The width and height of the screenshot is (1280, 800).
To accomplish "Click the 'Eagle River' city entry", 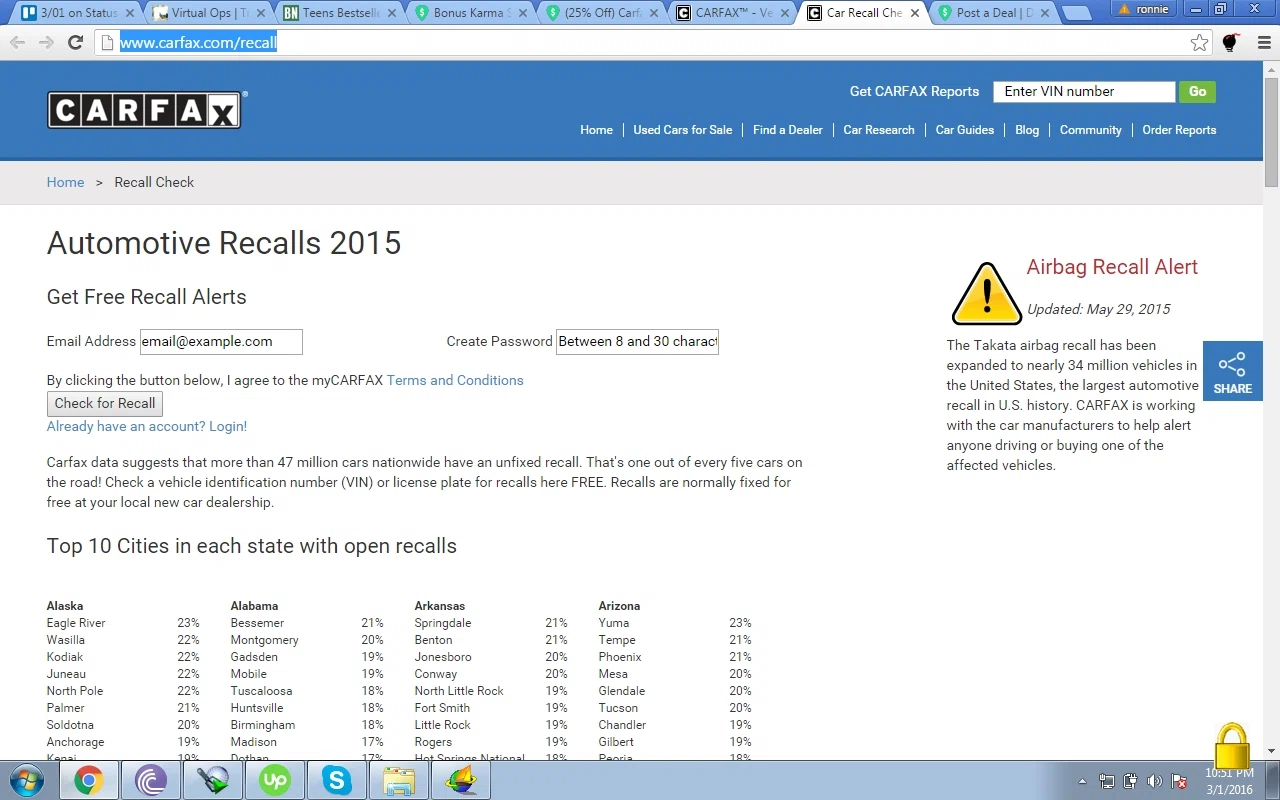I will 76,623.
